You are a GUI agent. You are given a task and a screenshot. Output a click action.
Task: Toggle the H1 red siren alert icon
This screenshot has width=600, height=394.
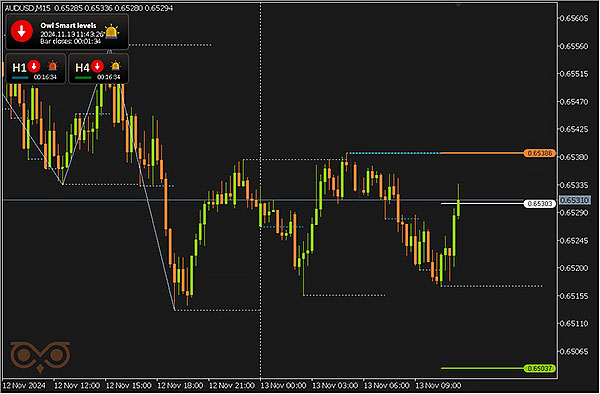pos(52,66)
